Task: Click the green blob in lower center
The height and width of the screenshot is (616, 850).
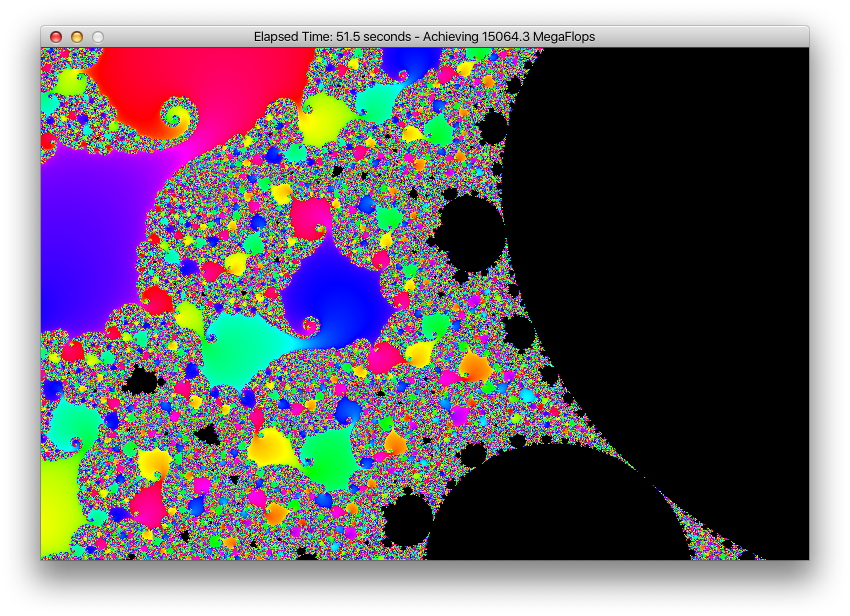Action: (327, 453)
